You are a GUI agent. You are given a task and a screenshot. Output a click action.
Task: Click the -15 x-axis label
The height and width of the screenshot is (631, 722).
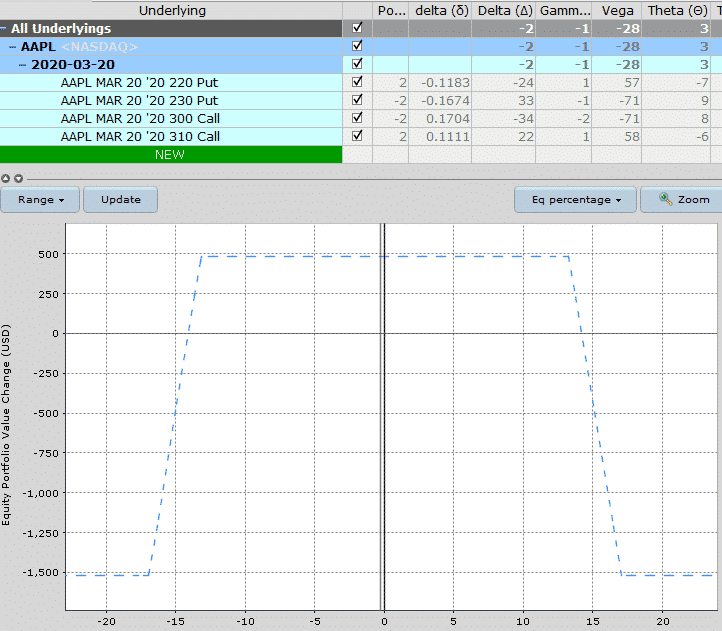point(175,622)
